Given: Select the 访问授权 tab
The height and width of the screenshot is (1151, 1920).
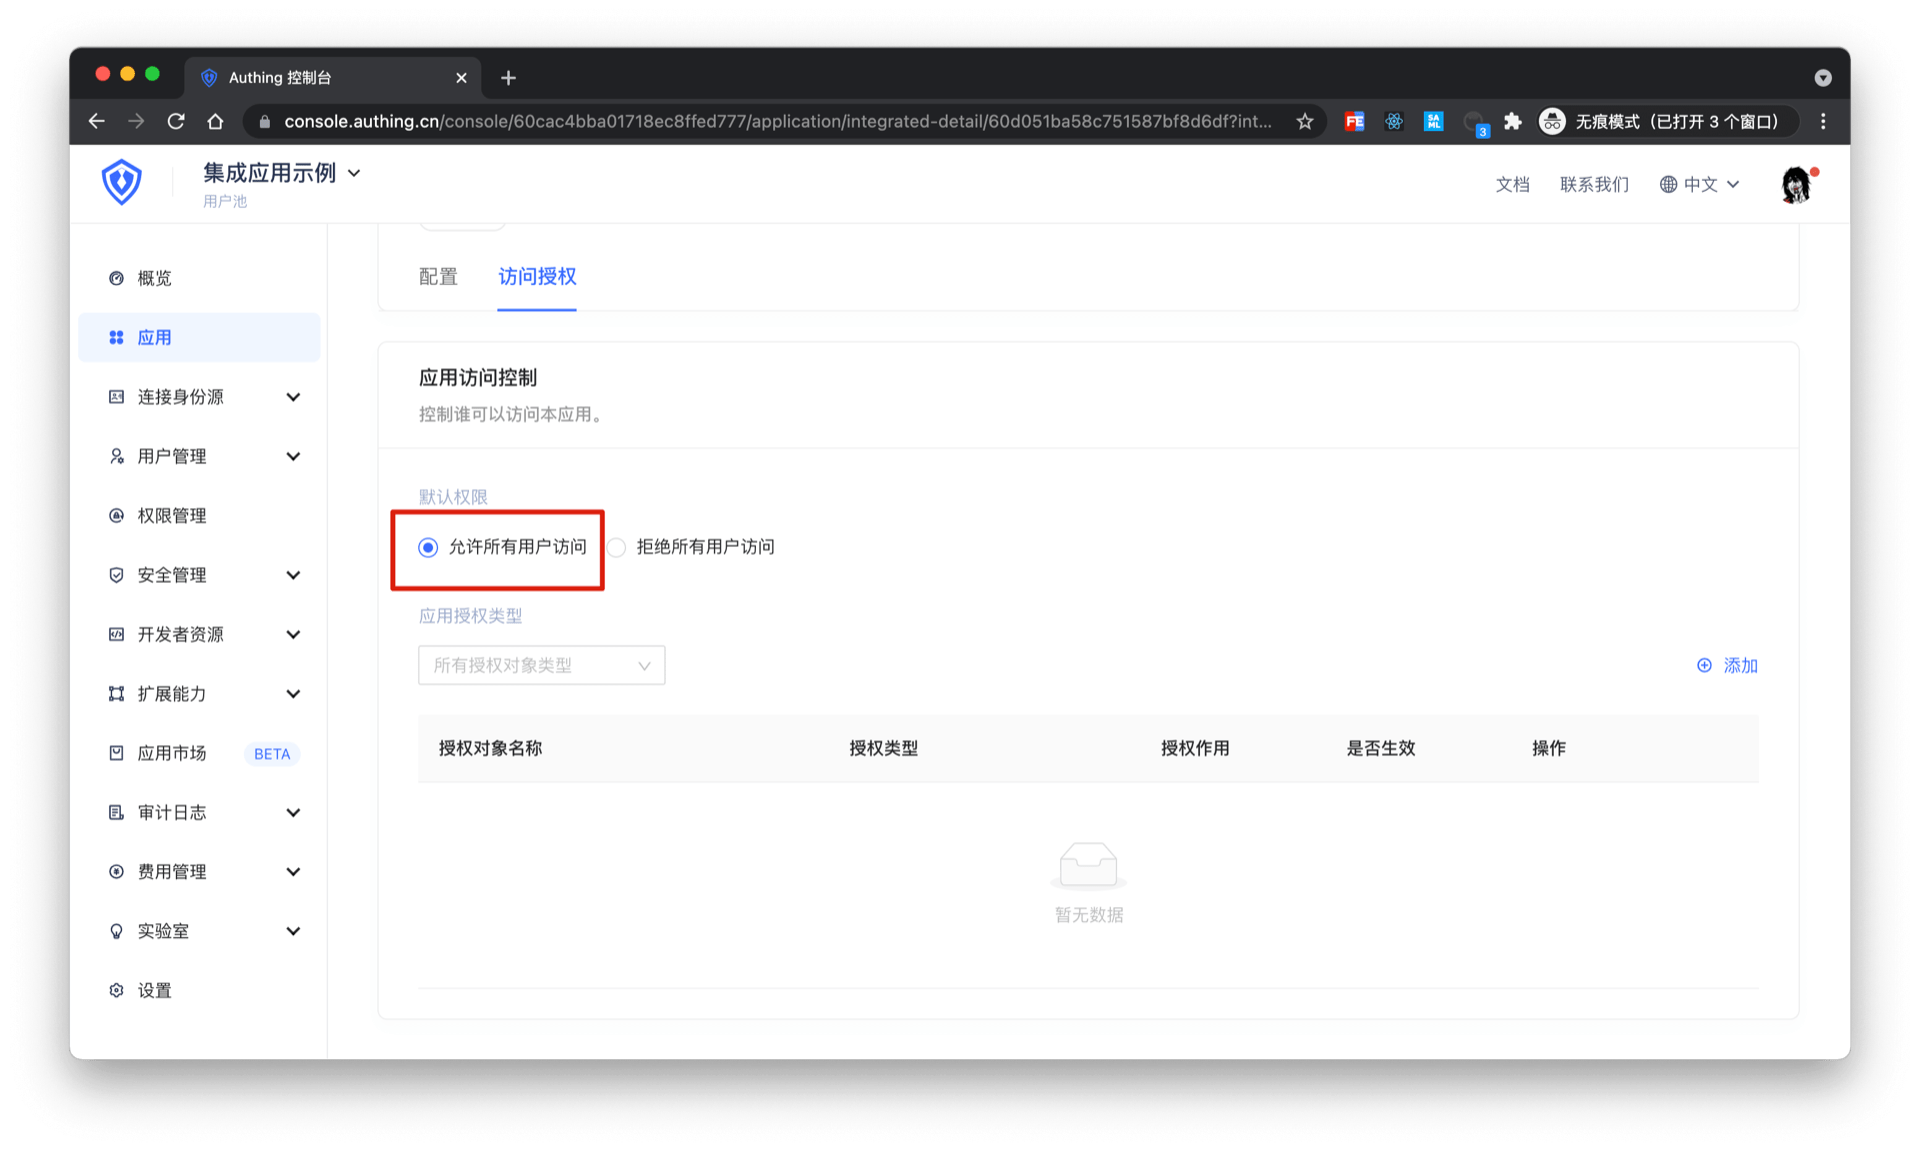Looking at the screenshot, I should tap(537, 277).
